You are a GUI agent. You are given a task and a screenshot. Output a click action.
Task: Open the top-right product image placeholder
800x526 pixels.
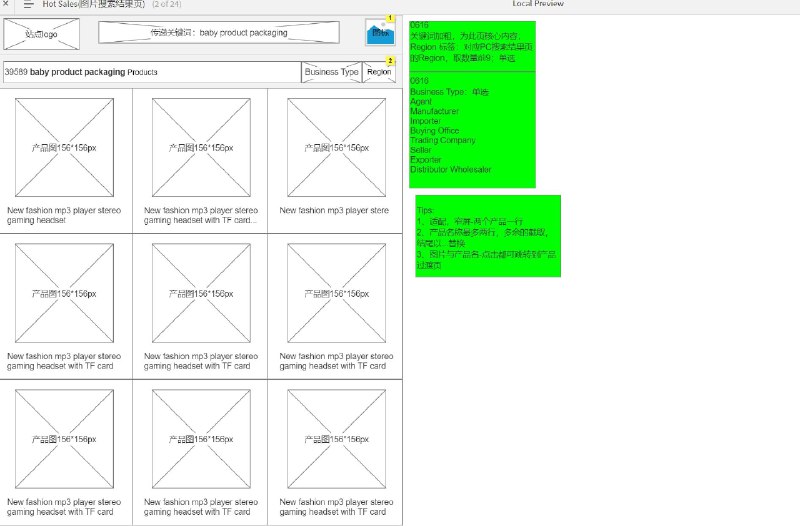pyautogui.click(x=336, y=147)
